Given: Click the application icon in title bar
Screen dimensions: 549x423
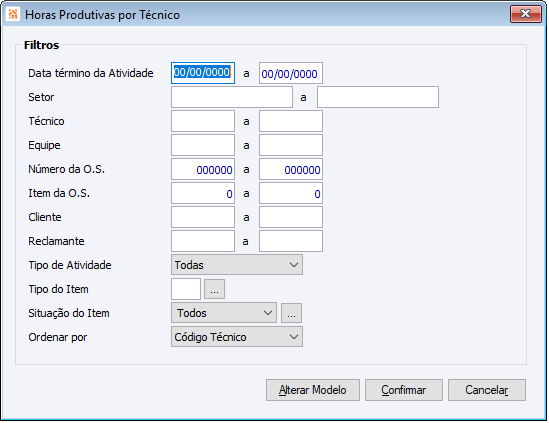Looking at the screenshot, I should click(x=13, y=14).
